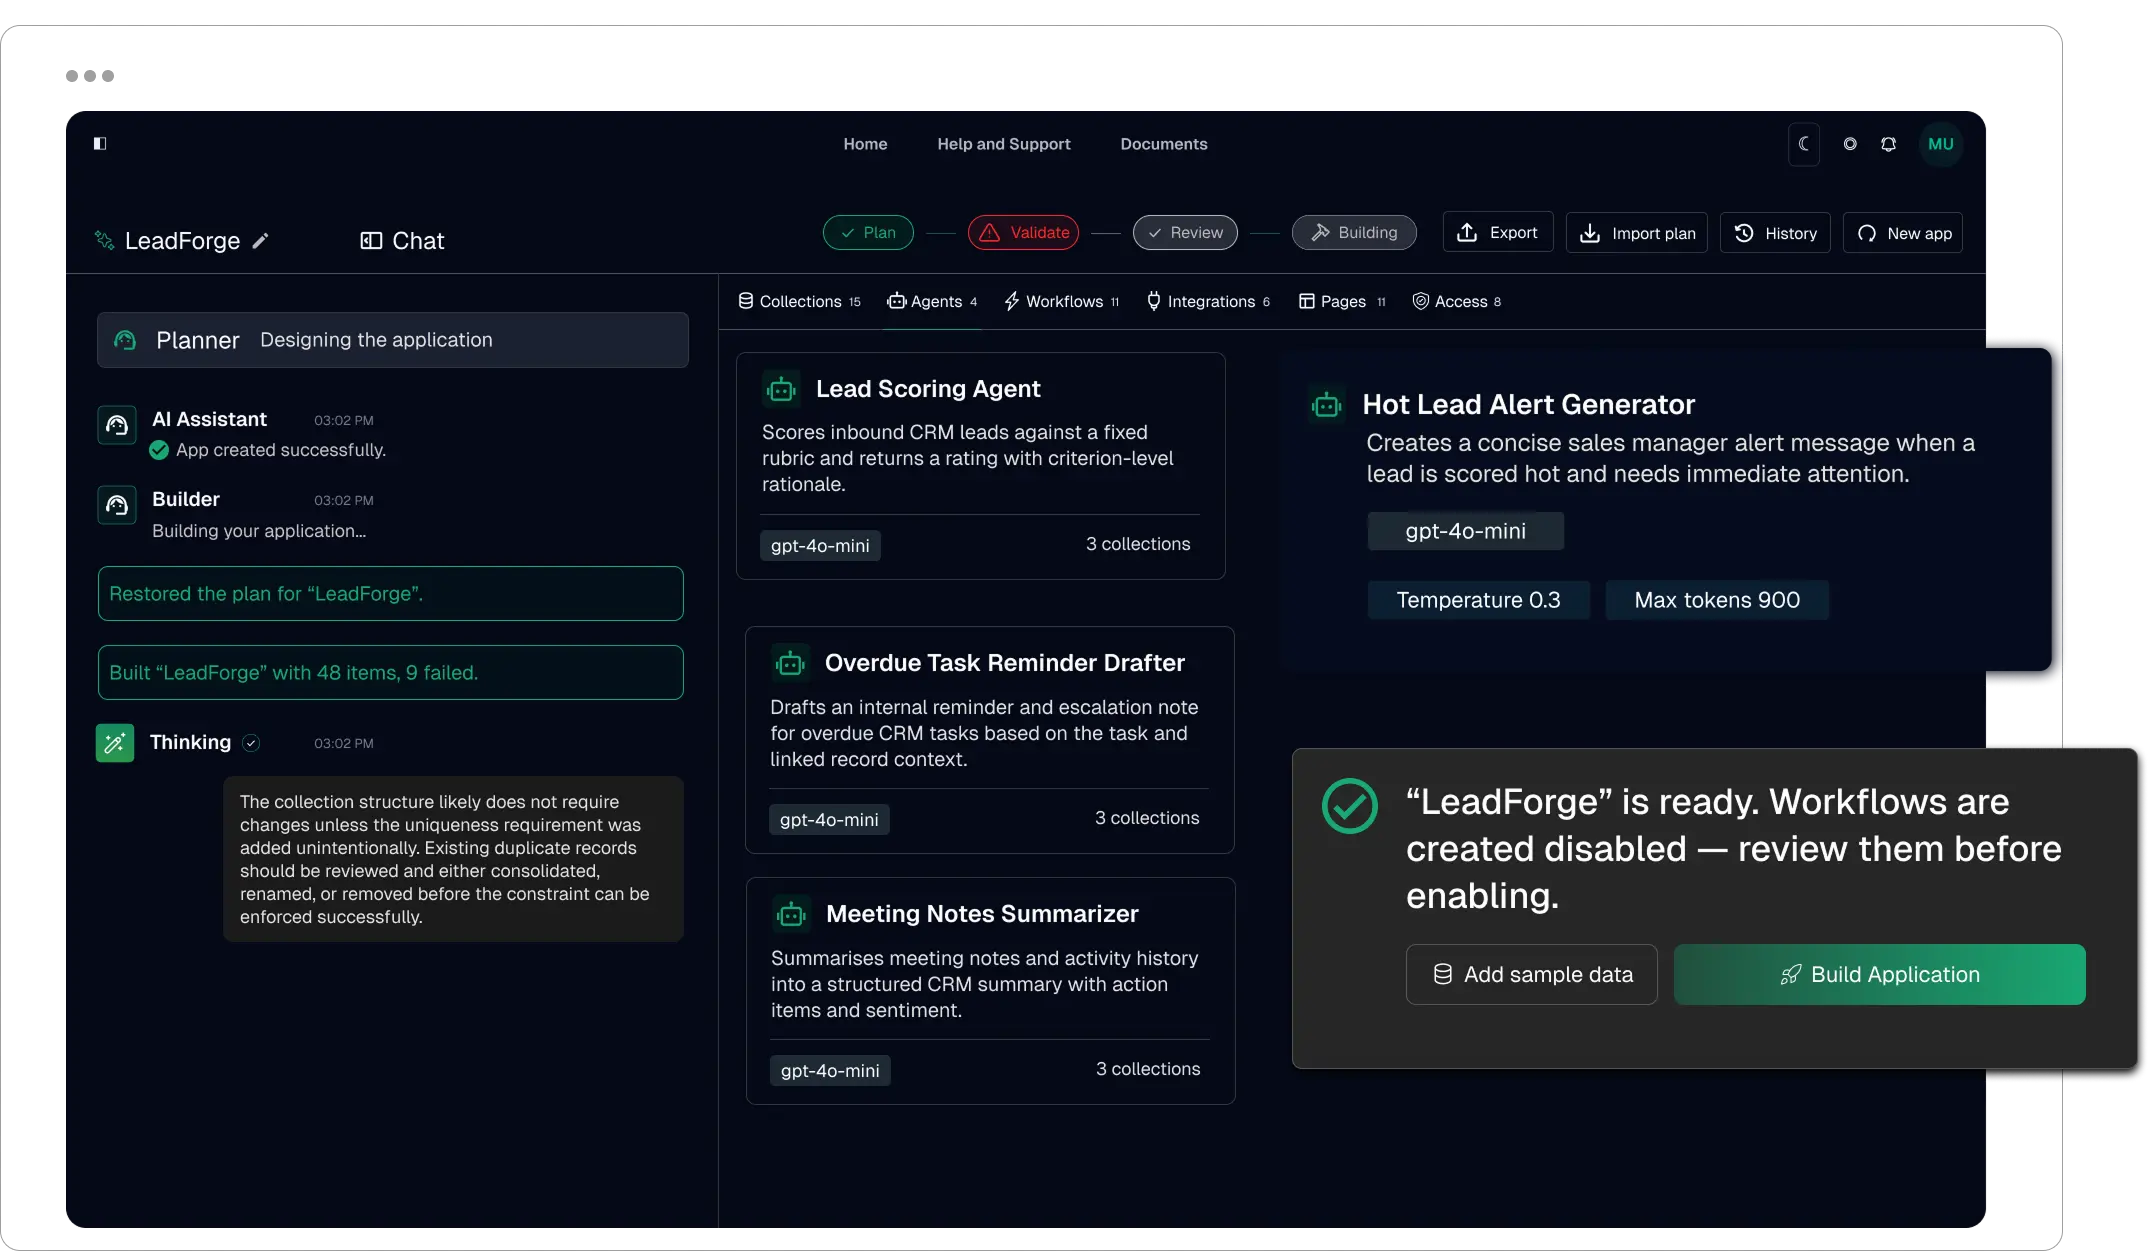Image resolution: width=2148 pixels, height=1258 pixels.
Task: Open the Chat panel
Action: click(x=402, y=241)
